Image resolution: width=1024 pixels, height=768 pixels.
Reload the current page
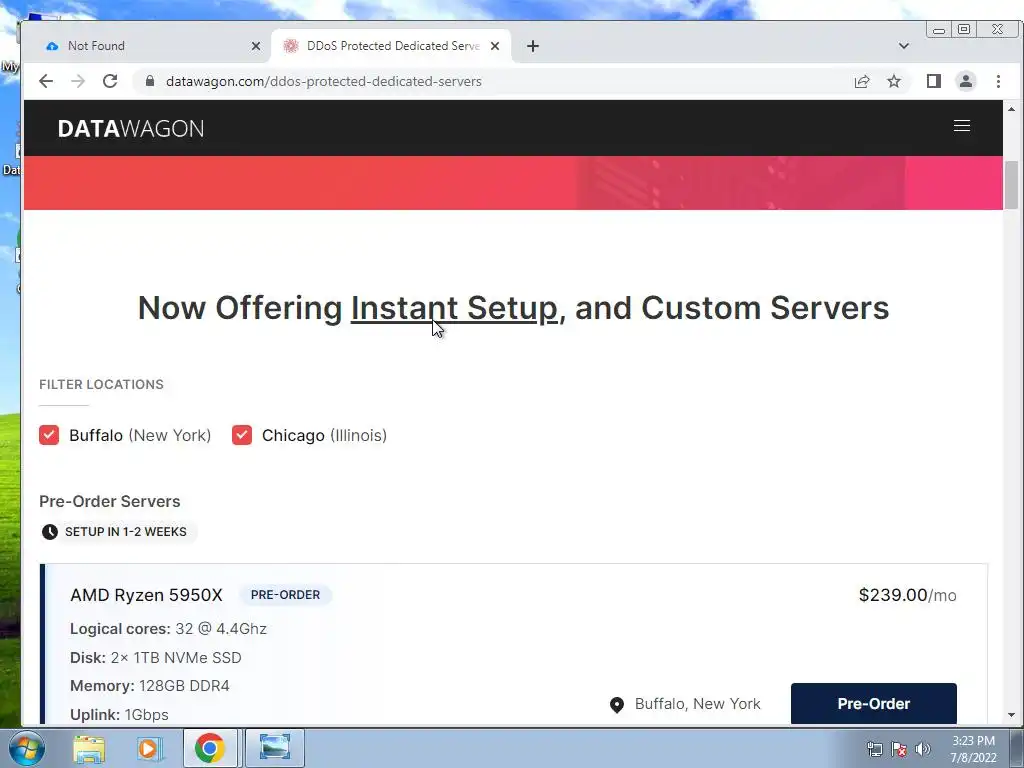point(110,81)
